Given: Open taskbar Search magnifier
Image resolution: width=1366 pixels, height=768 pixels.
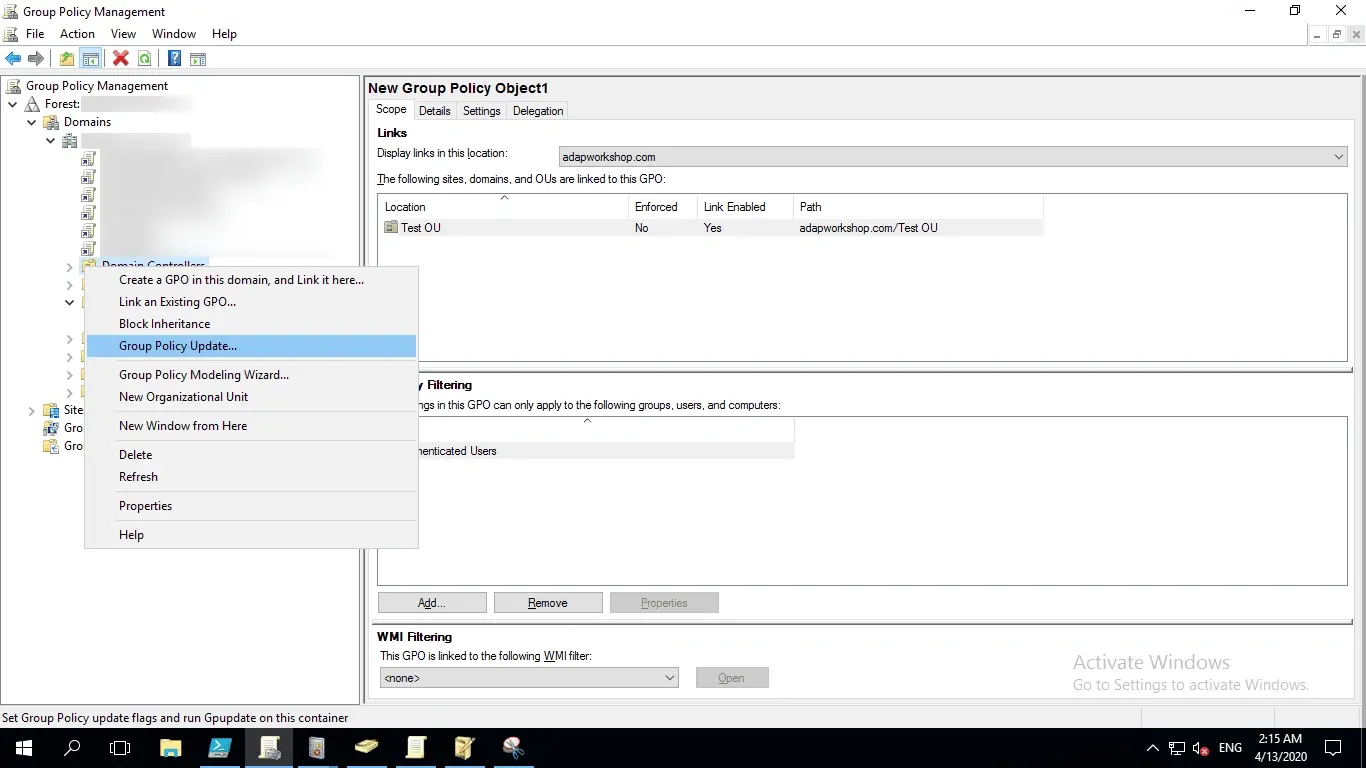Looking at the screenshot, I should [x=72, y=747].
